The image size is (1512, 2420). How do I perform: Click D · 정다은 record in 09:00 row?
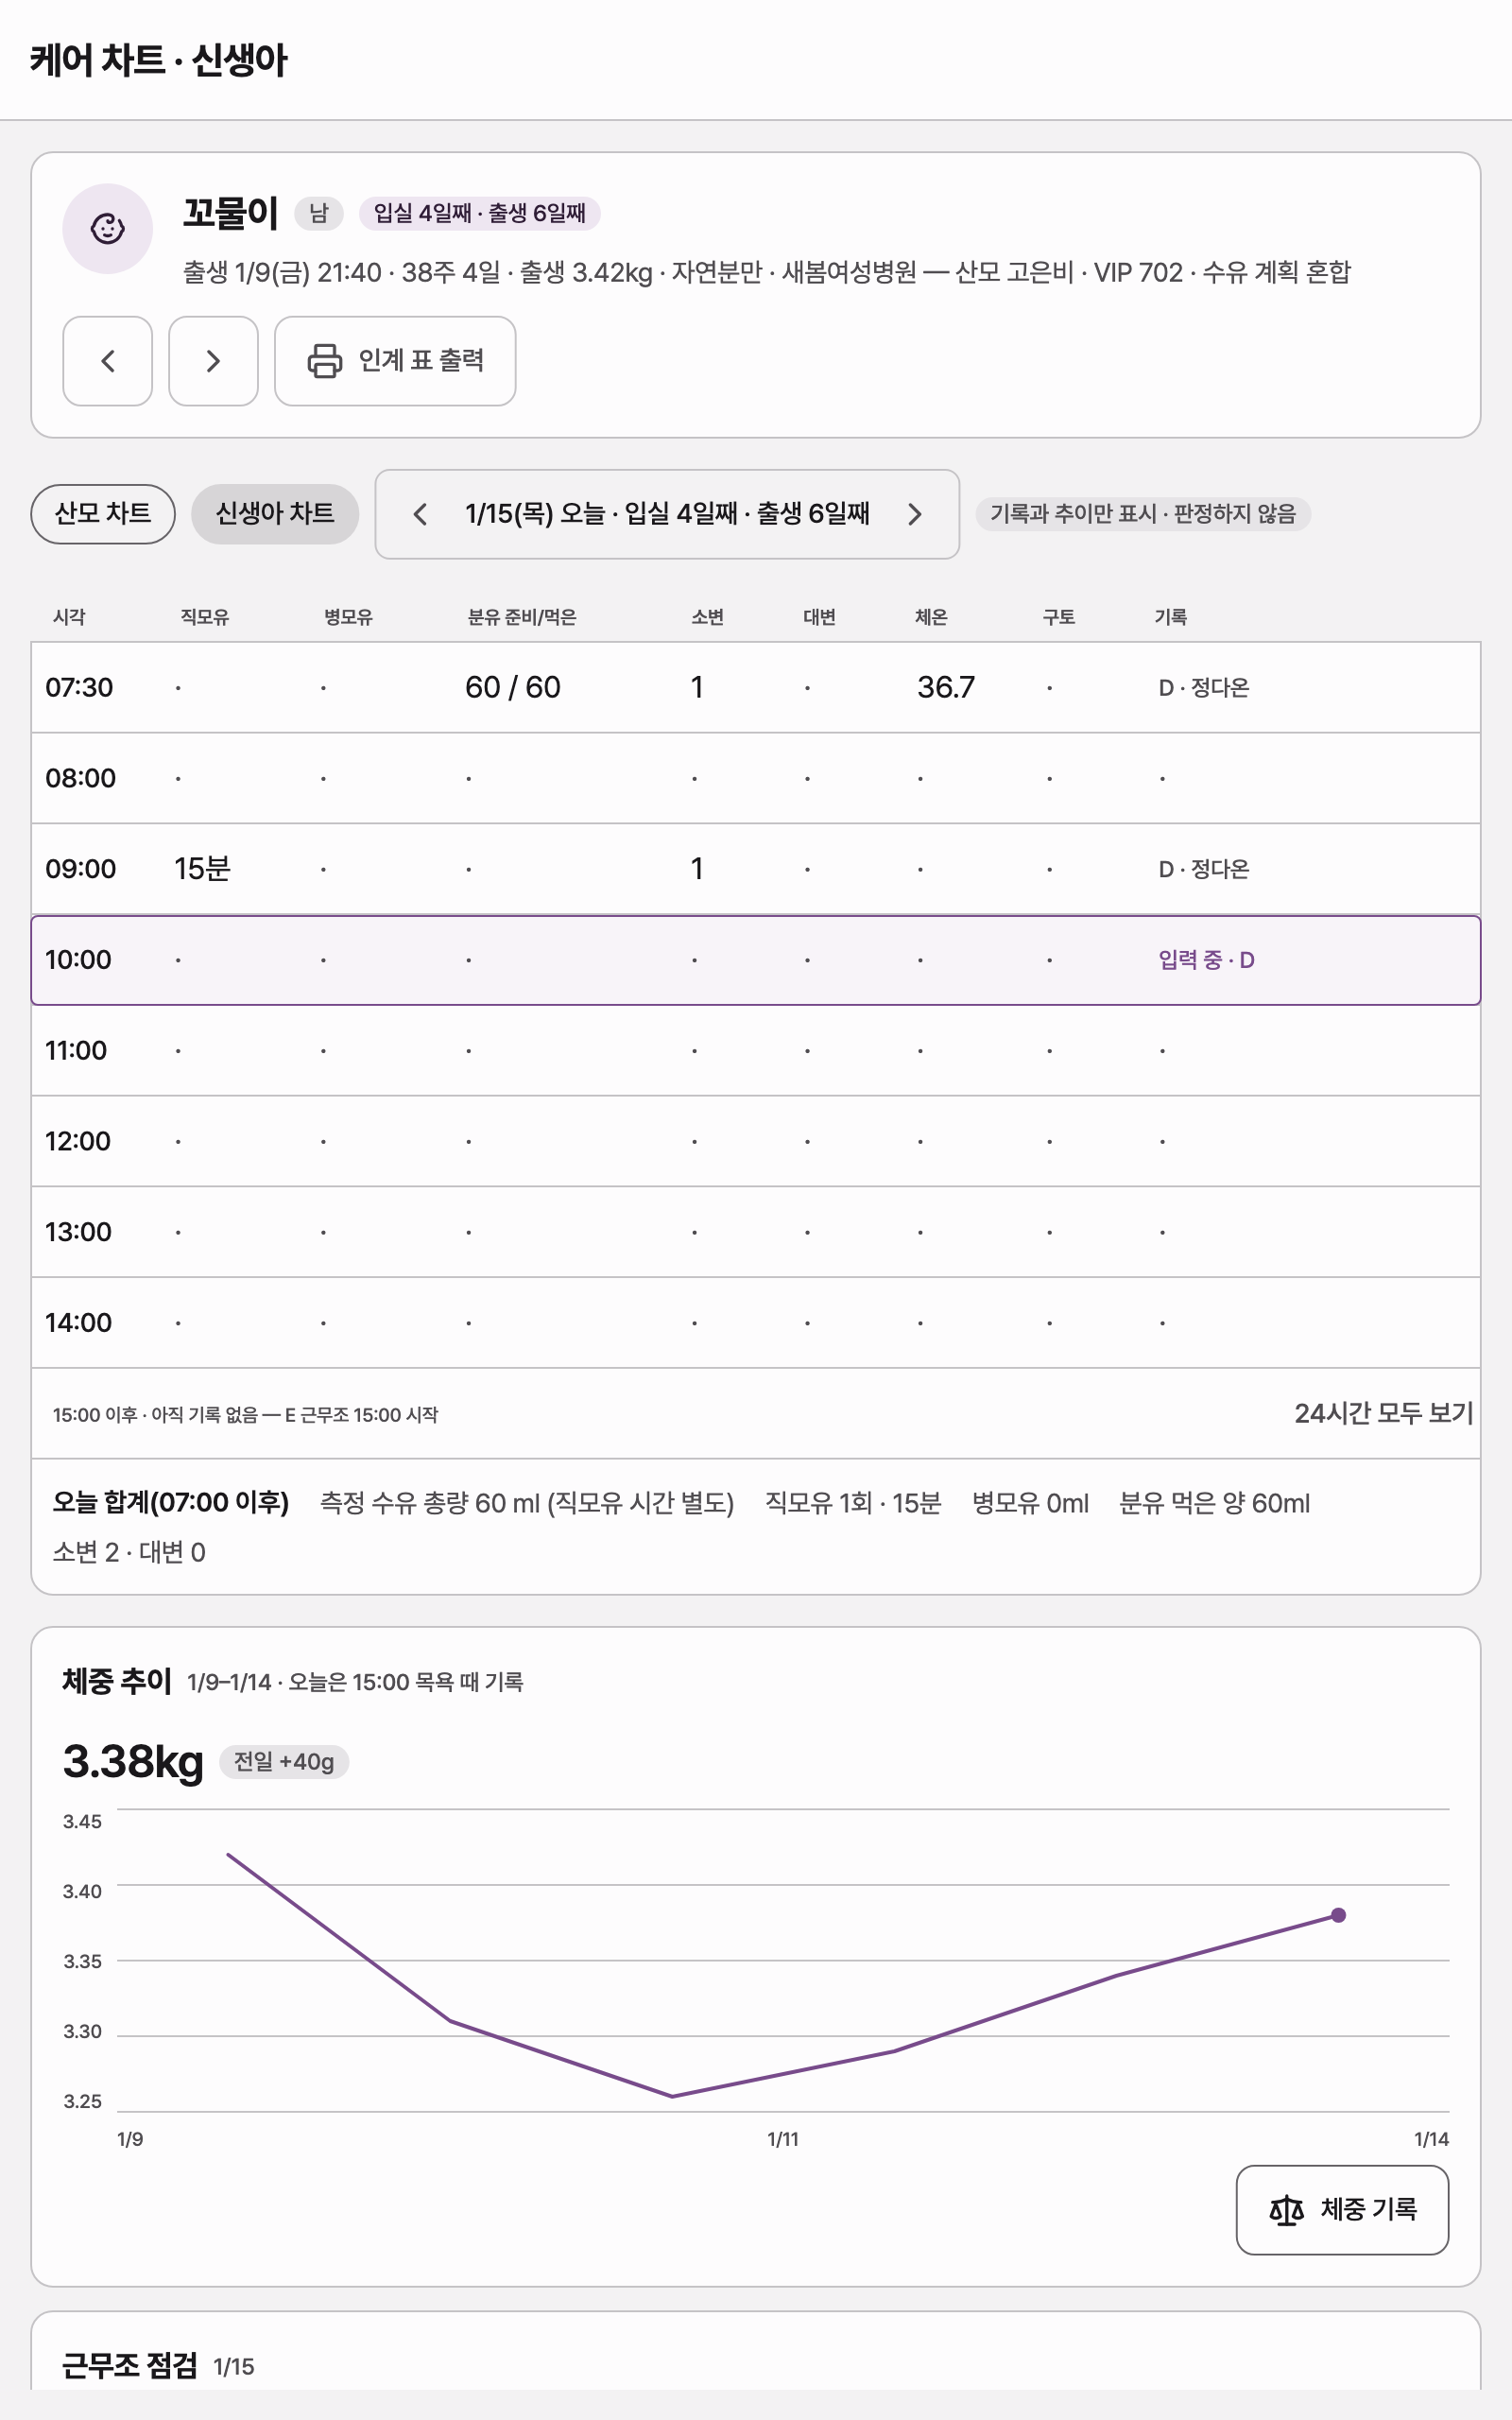point(1204,869)
